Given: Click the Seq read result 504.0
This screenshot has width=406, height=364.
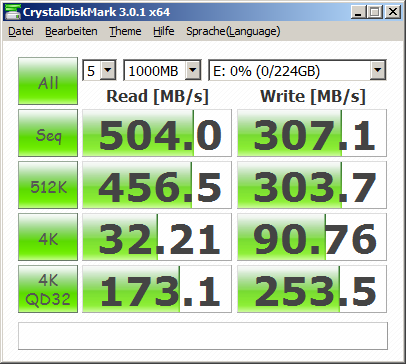Looking at the screenshot, I should point(157,133).
